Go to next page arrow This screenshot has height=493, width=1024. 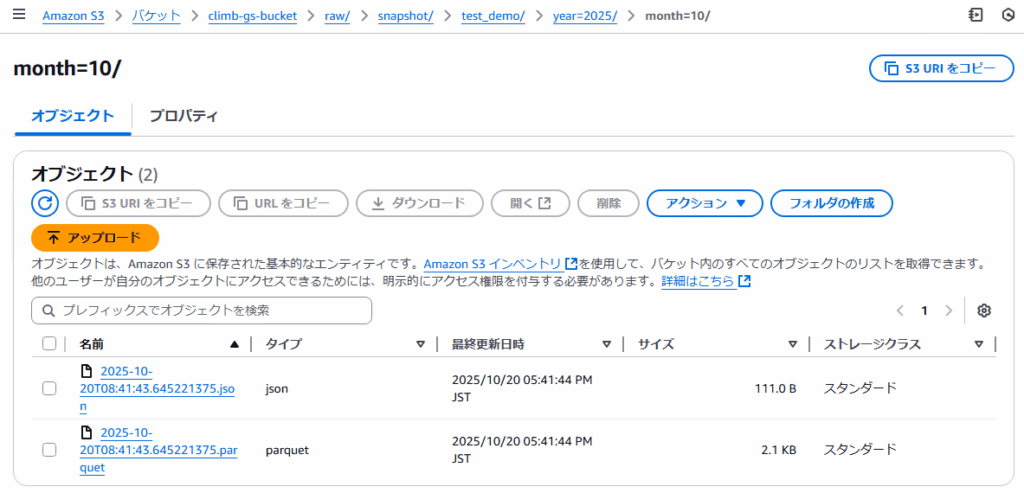tap(948, 311)
